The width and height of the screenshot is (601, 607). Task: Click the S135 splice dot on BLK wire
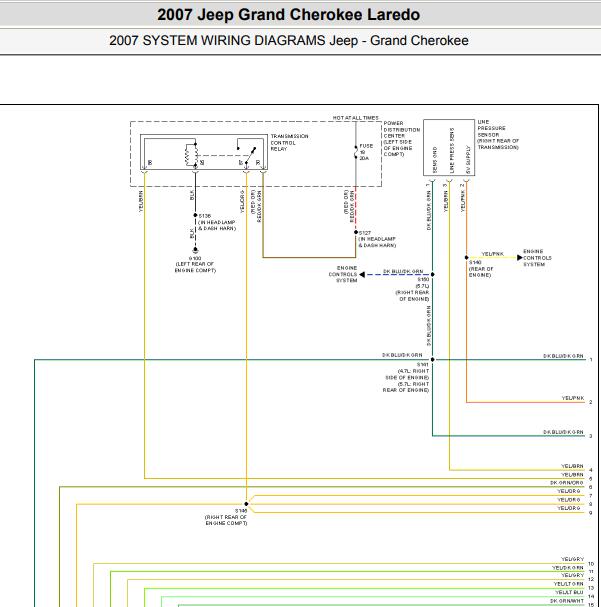[195, 215]
